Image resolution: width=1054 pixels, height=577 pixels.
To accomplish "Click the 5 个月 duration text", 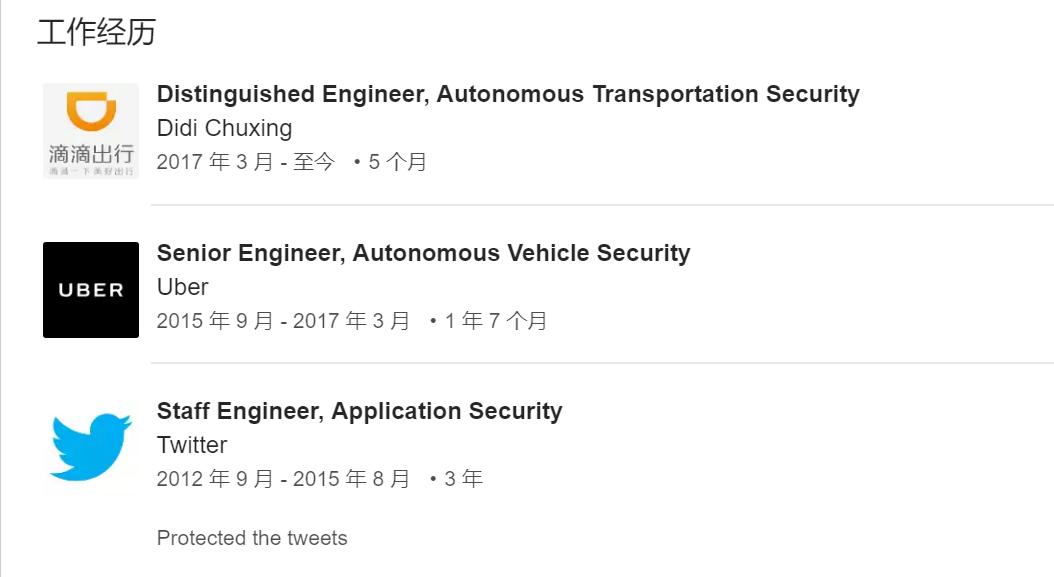I will (397, 162).
